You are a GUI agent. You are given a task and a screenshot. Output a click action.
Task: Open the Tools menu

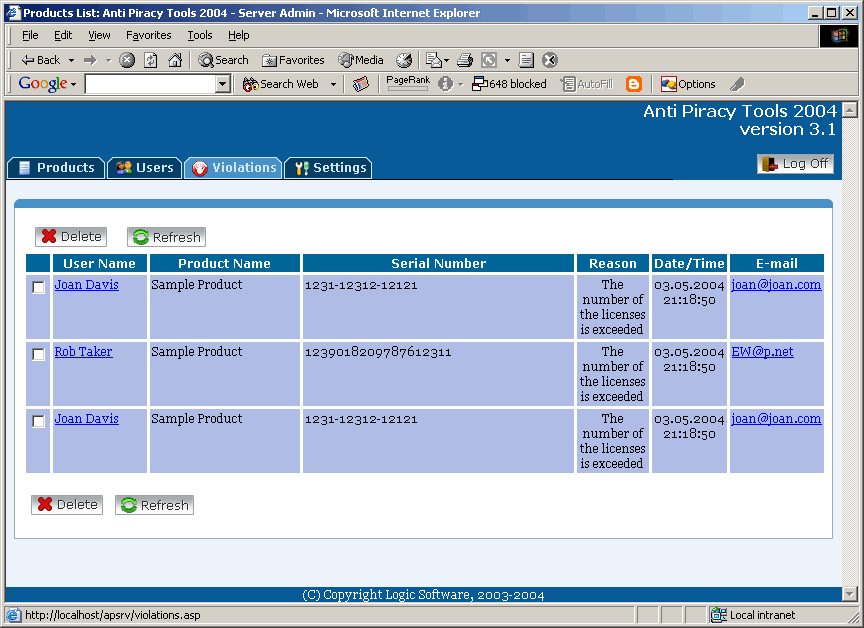tap(199, 35)
